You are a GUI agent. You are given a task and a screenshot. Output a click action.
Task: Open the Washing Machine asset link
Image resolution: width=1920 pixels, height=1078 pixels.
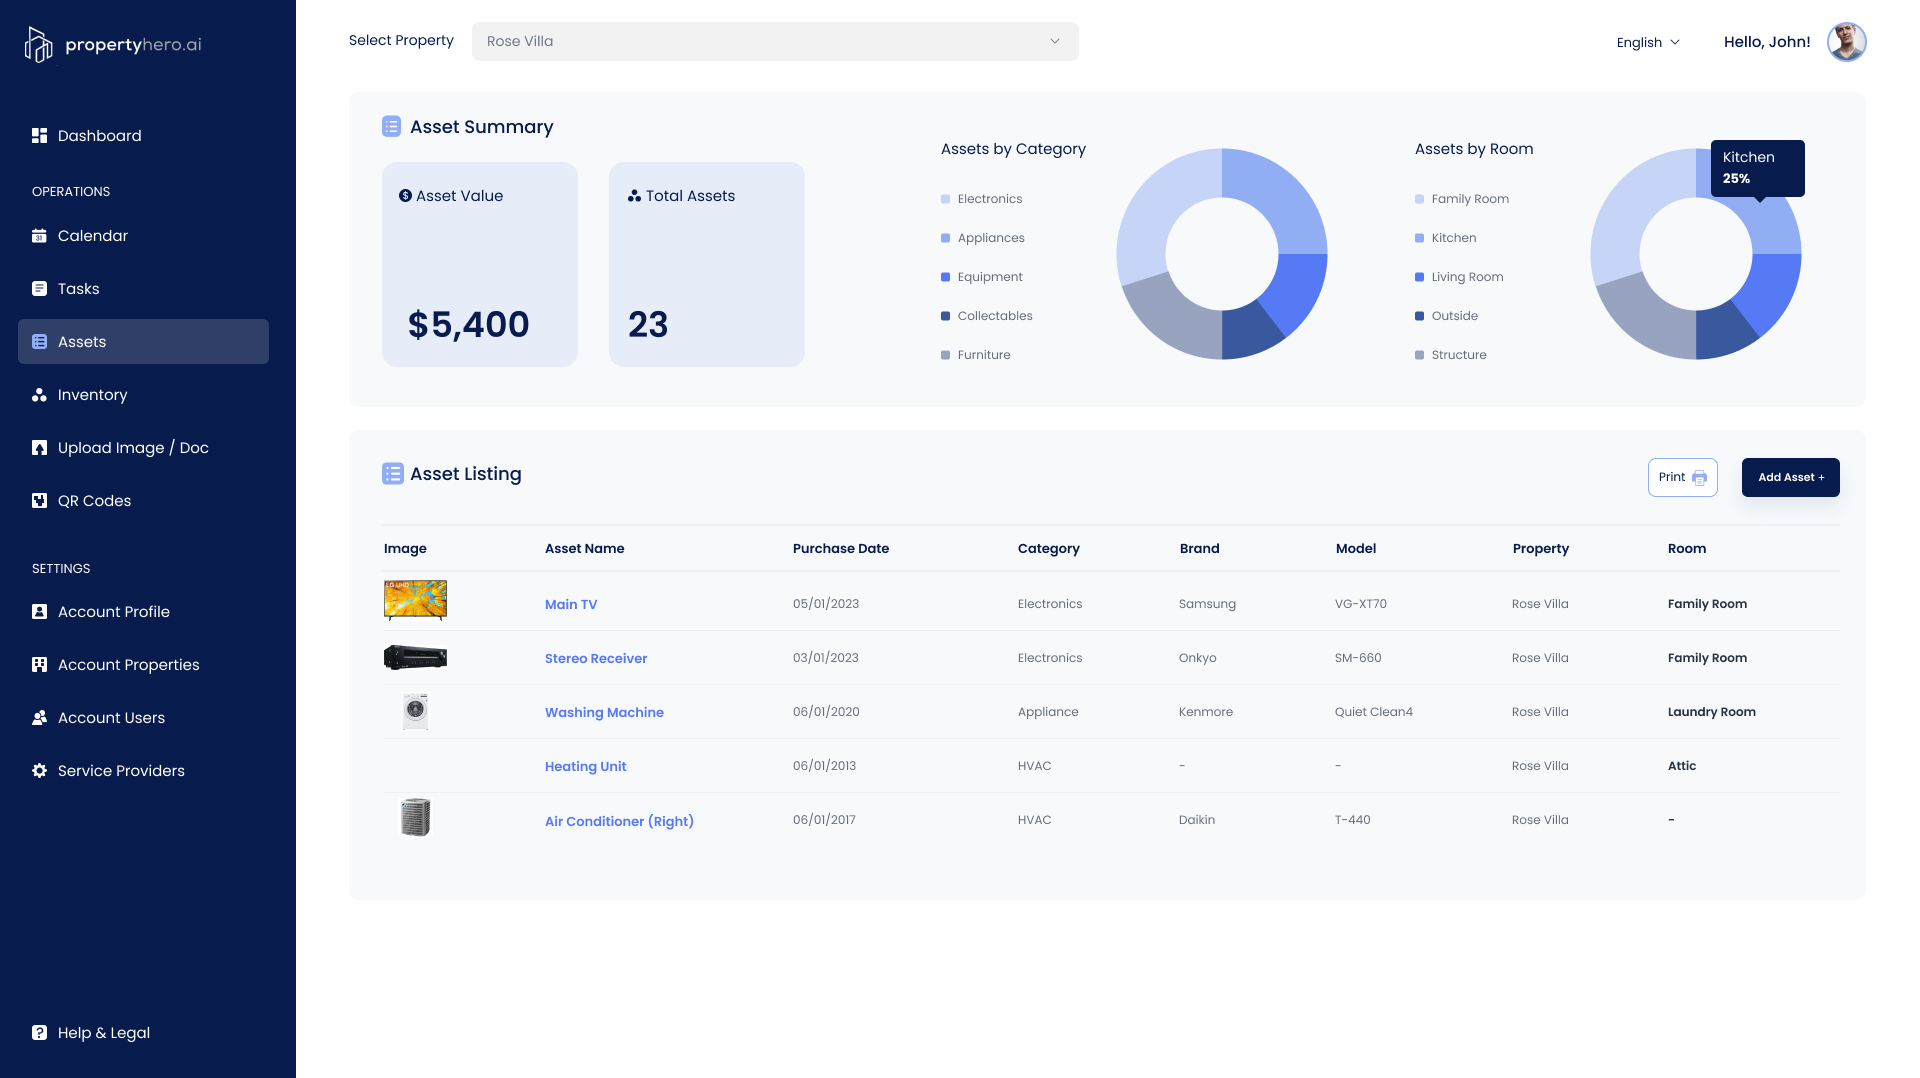[604, 712]
